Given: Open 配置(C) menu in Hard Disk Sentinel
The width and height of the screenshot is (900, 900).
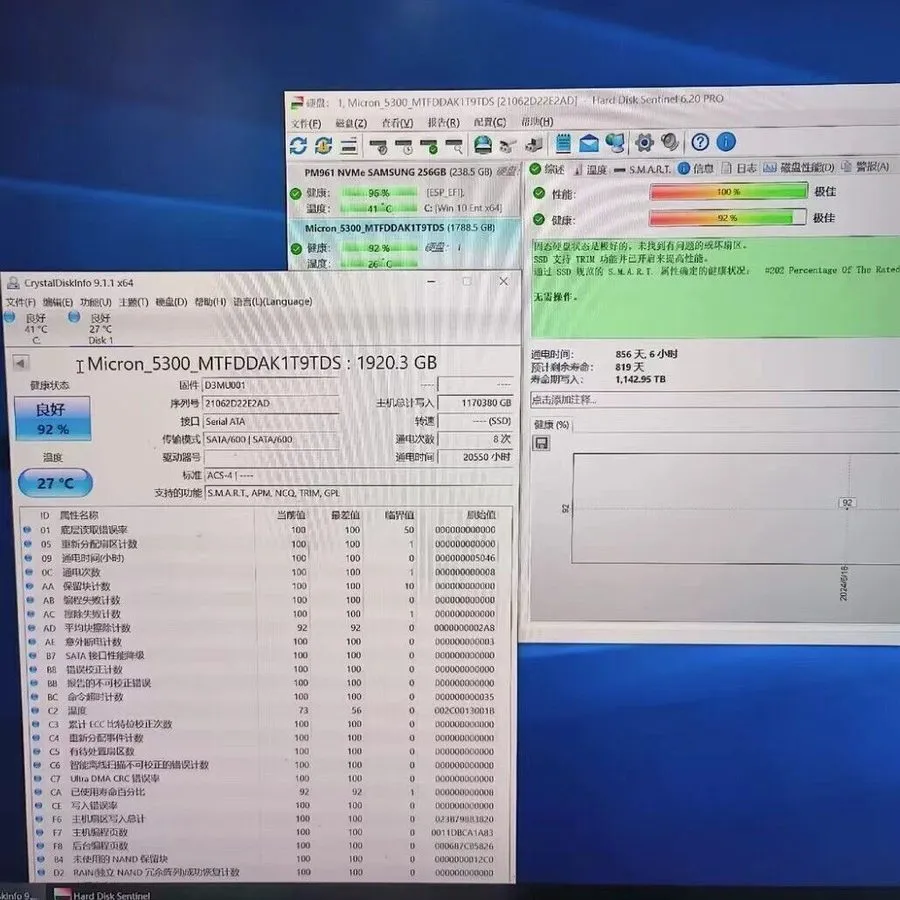Looking at the screenshot, I should [x=490, y=122].
